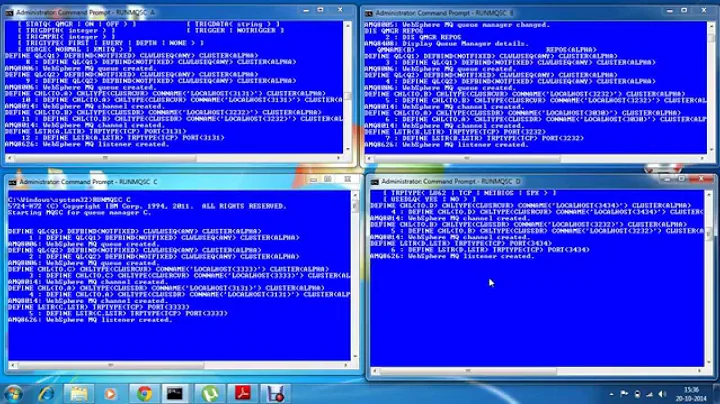This screenshot has width=720, height=404.
Task: Open the Windows Start menu orb
Action: tap(13, 394)
